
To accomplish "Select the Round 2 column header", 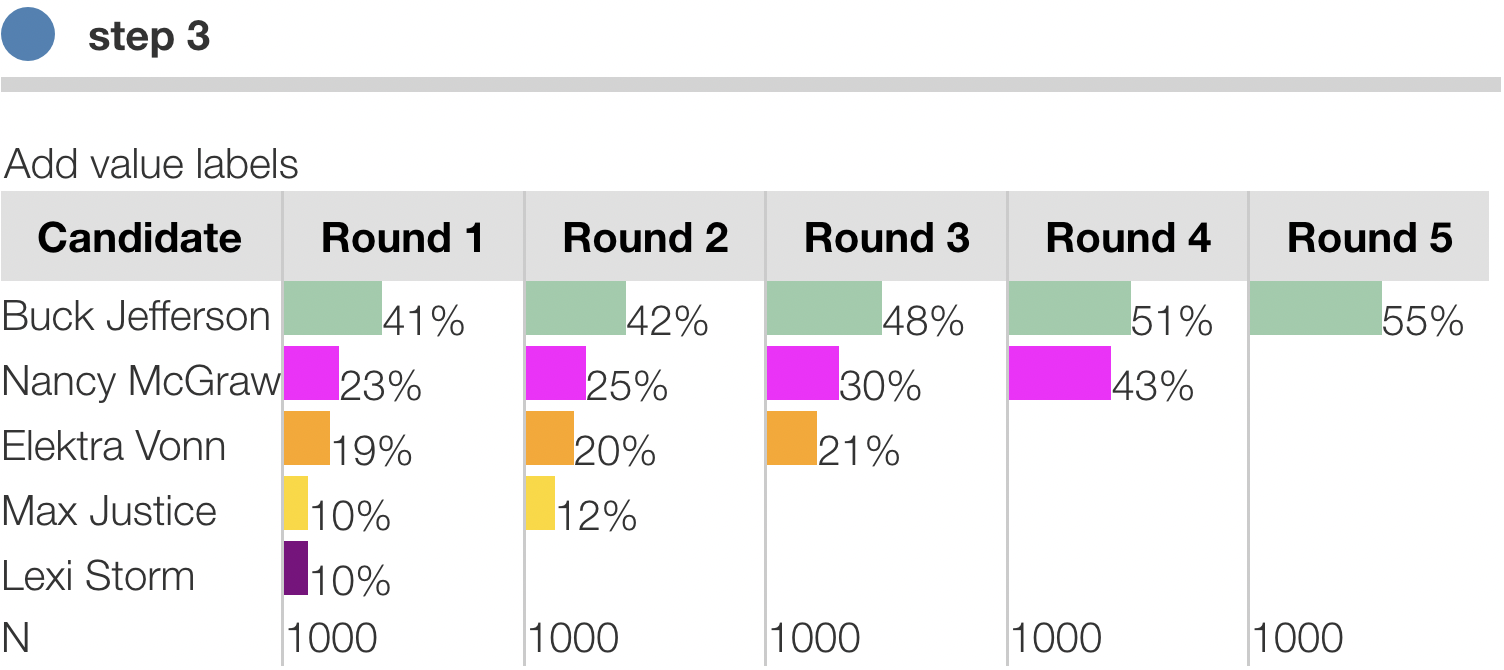I will pos(645,238).
